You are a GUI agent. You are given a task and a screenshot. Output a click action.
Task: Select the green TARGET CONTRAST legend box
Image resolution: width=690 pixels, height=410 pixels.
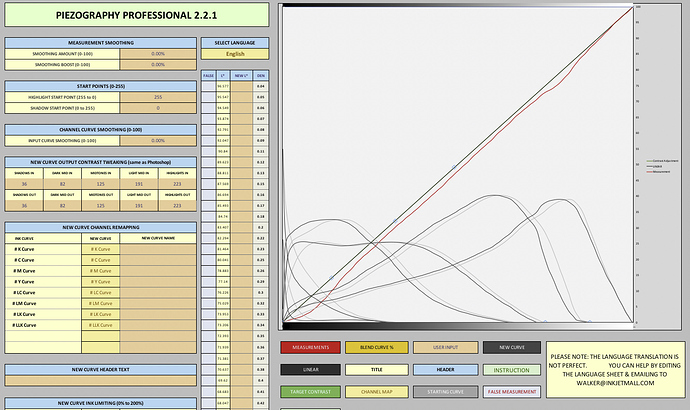[x=311, y=392]
